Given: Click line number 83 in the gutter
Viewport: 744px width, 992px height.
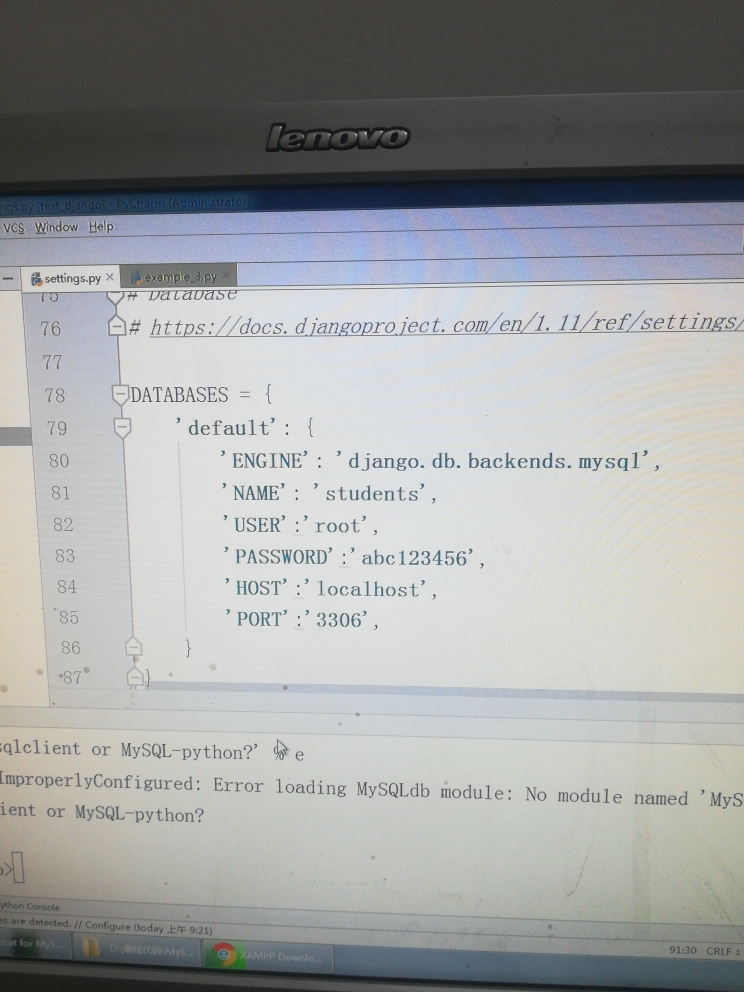Looking at the screenshot, I should pos(65,555).
